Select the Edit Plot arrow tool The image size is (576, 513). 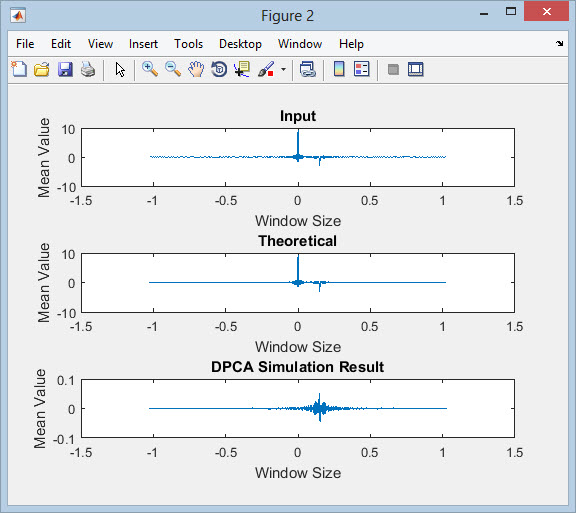click(x=120, y=69)
